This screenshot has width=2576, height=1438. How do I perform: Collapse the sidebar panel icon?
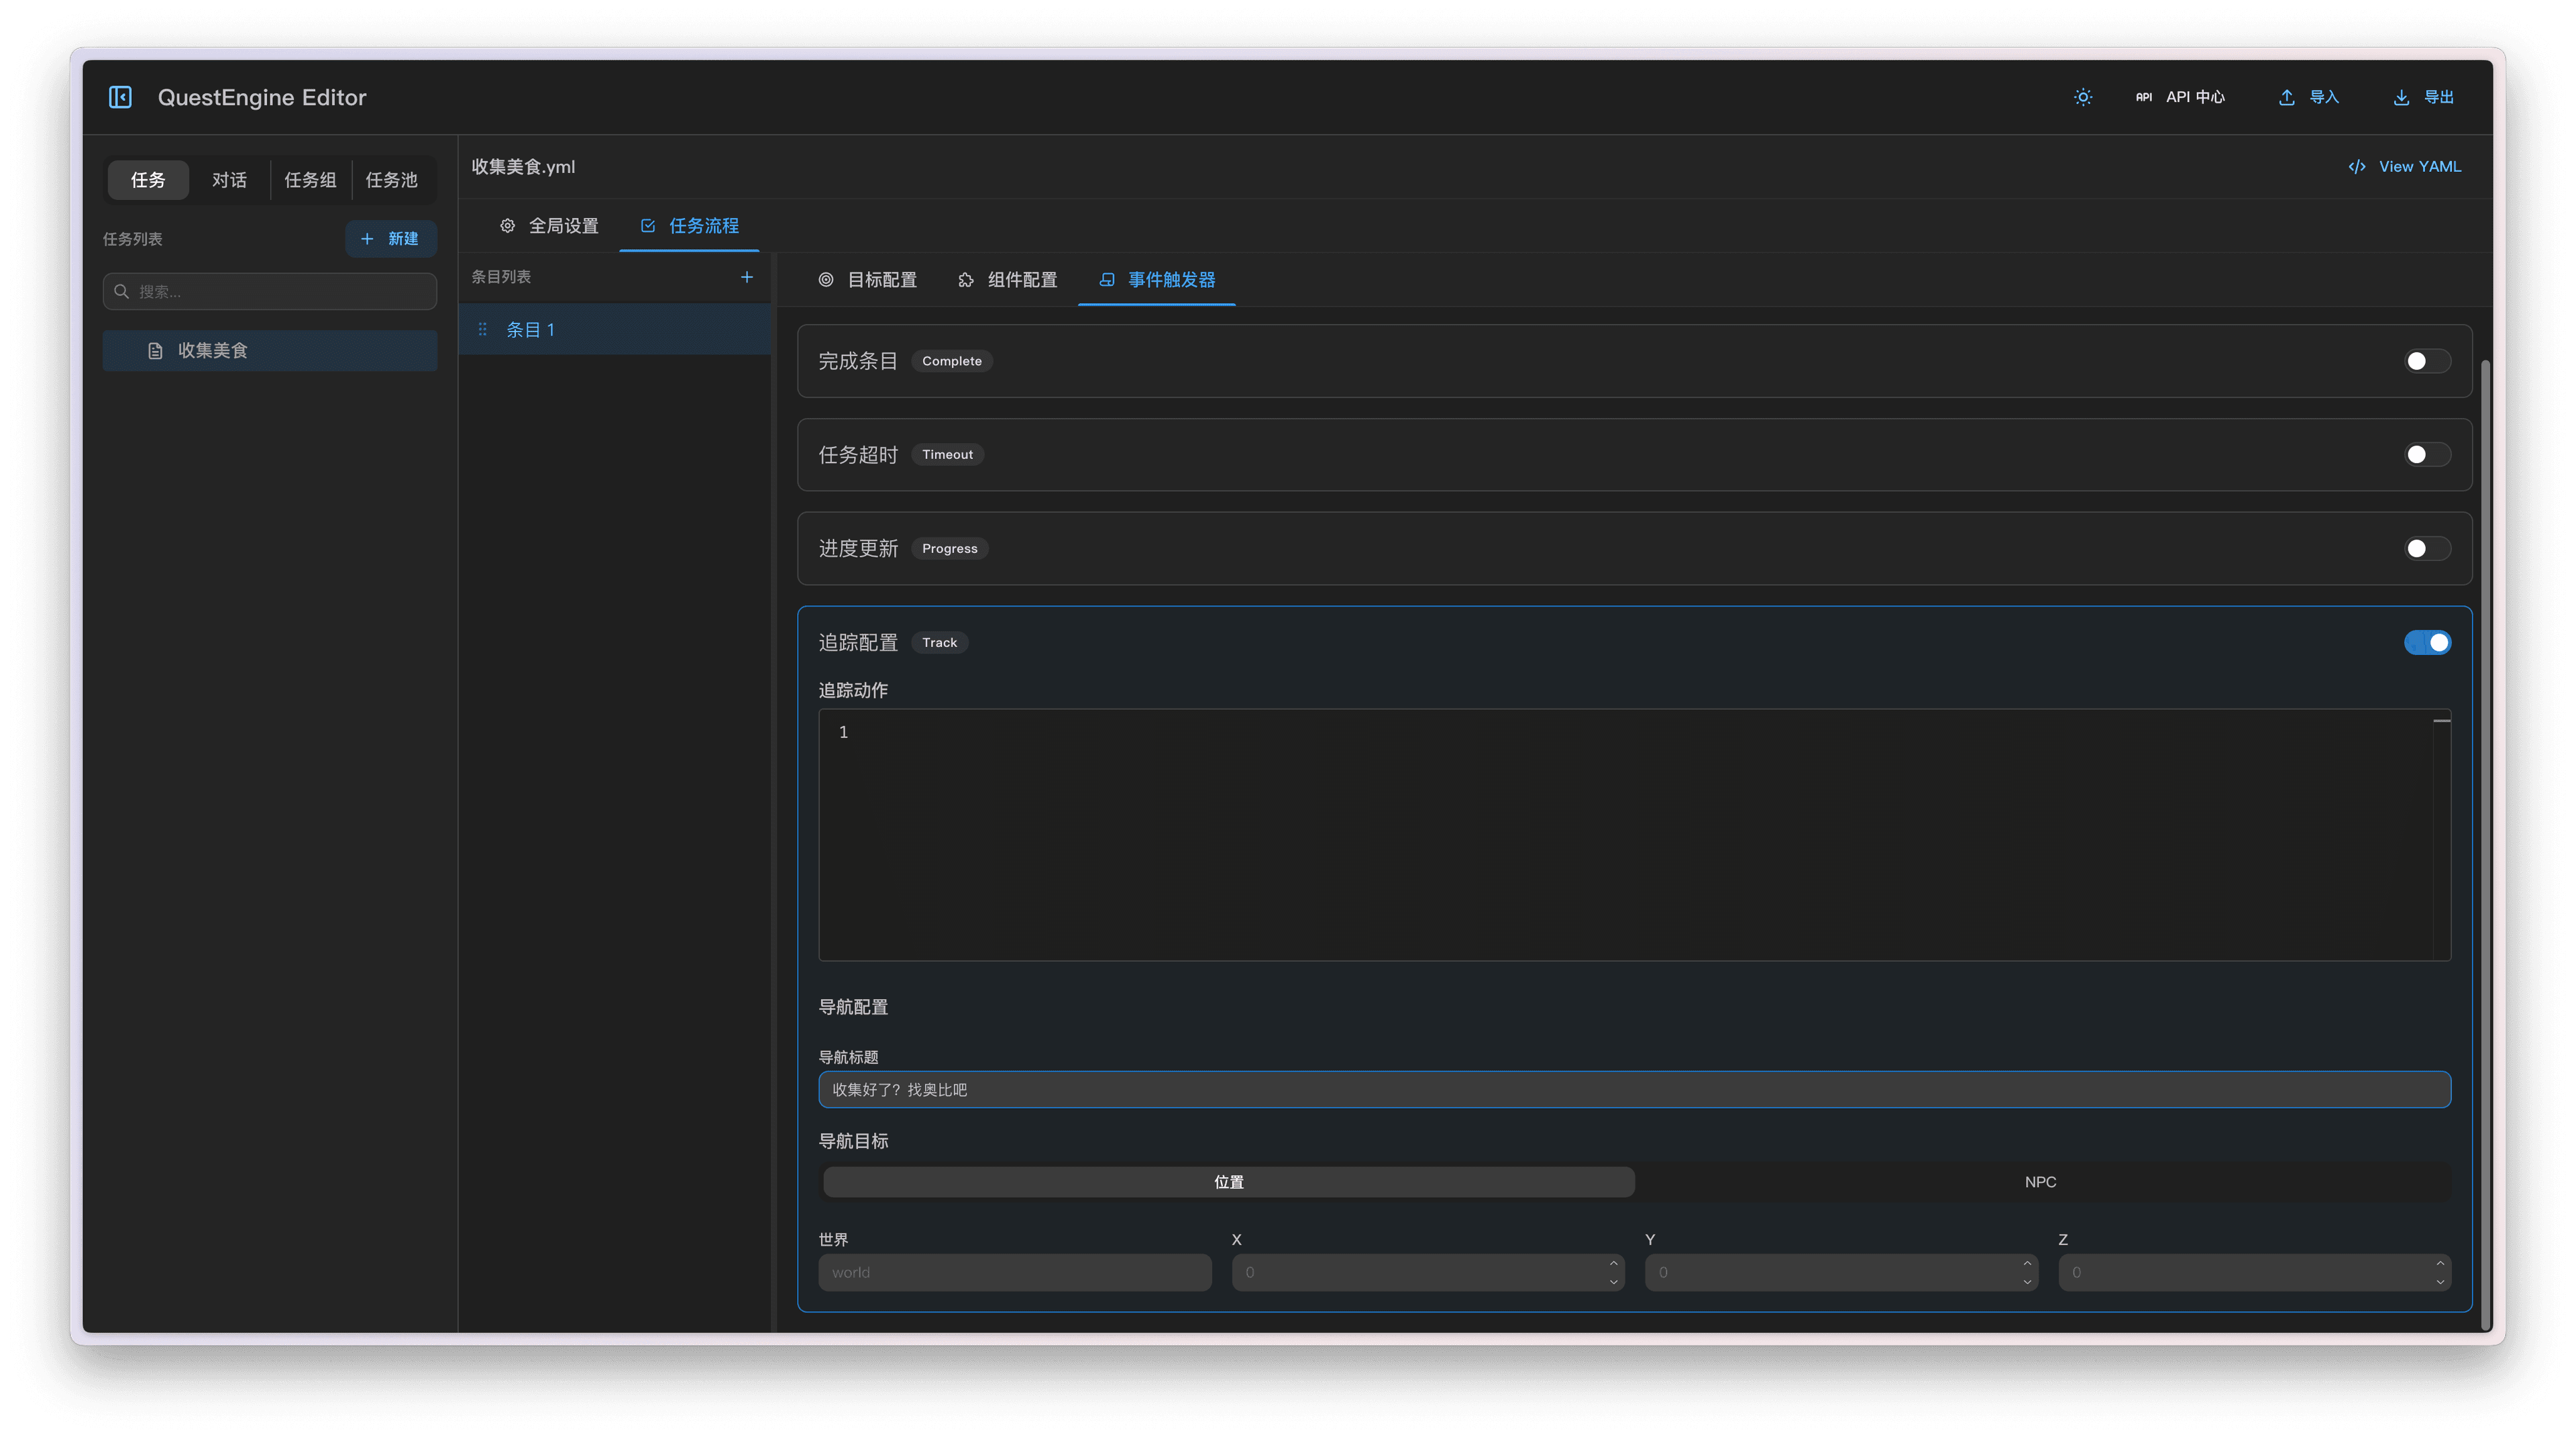pos(120,97)
